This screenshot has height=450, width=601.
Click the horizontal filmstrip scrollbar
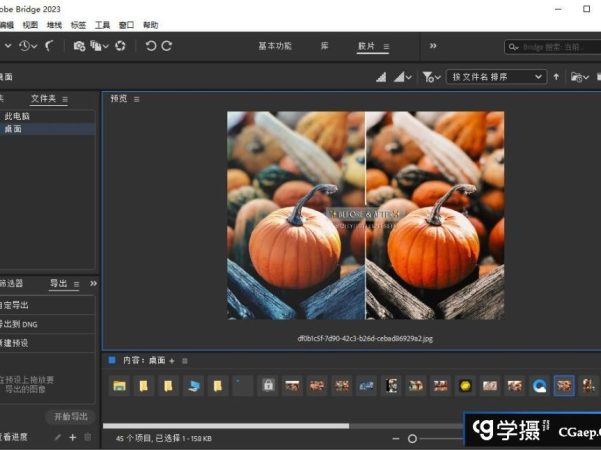click(226, 426)
